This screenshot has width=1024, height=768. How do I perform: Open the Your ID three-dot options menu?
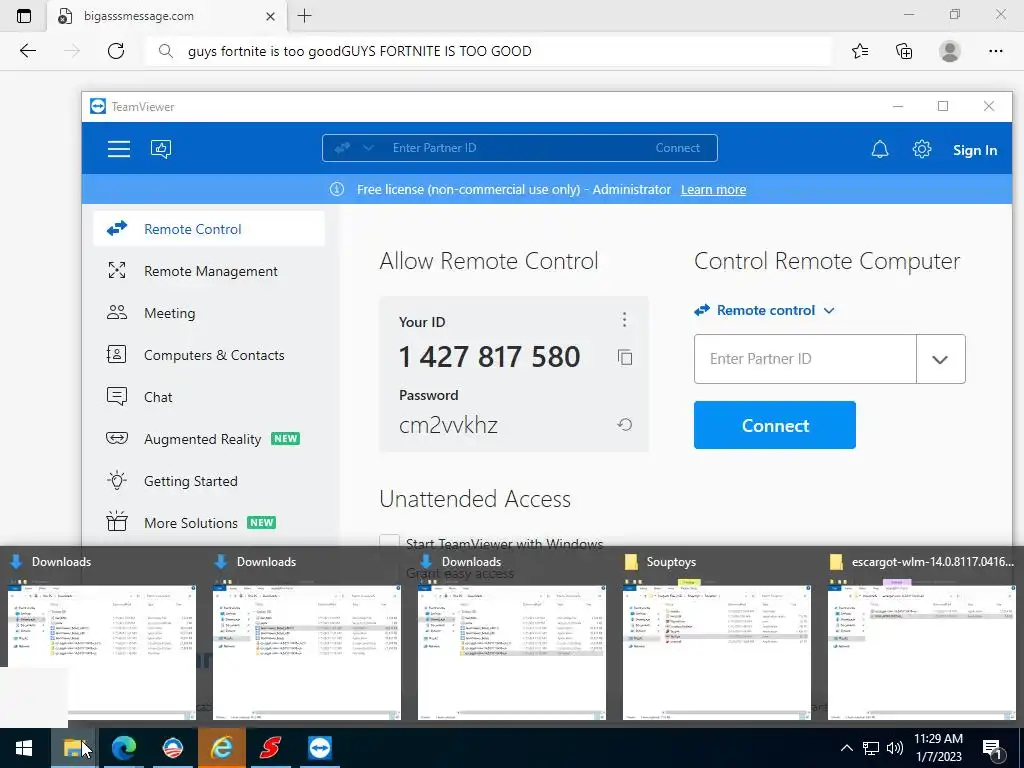click(x=624, y=319)
